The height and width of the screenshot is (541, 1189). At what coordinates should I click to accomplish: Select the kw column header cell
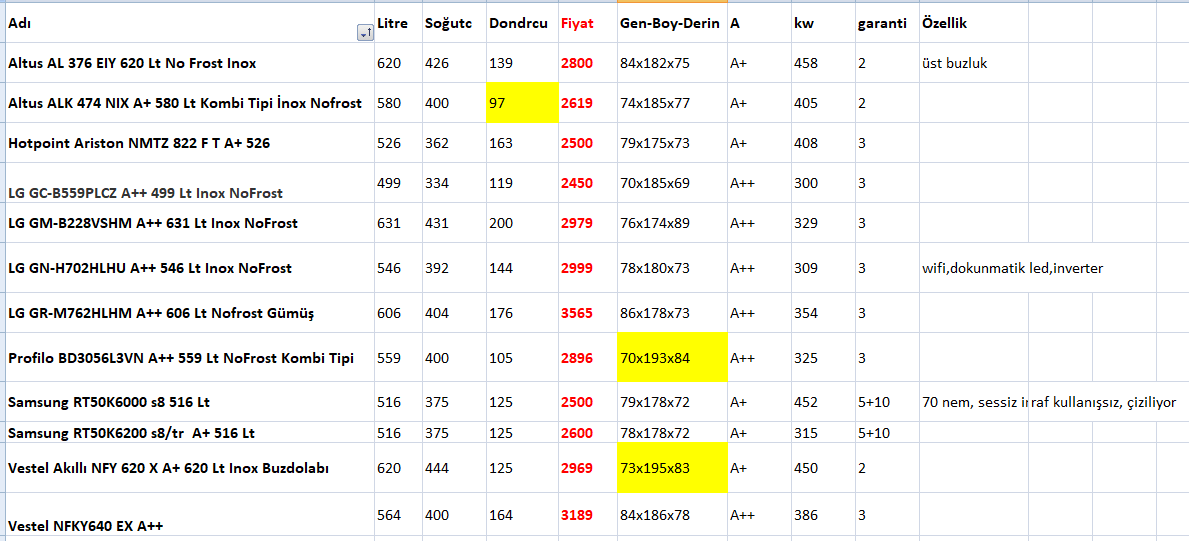pos(823,24)
